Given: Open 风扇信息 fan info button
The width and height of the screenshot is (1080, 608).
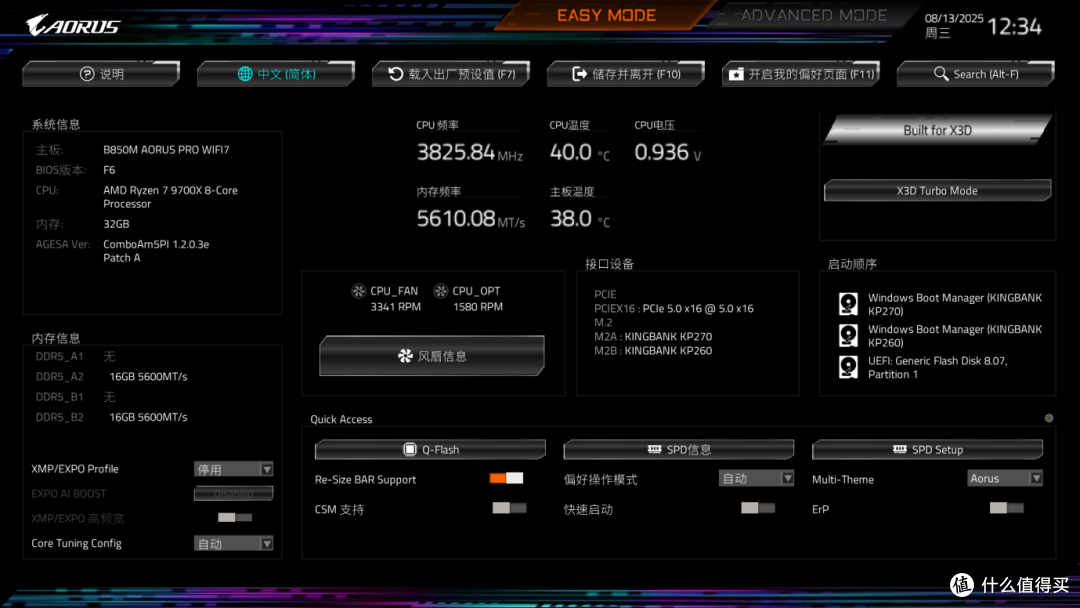Looking at the screenshot, I should tap(432, 355).
